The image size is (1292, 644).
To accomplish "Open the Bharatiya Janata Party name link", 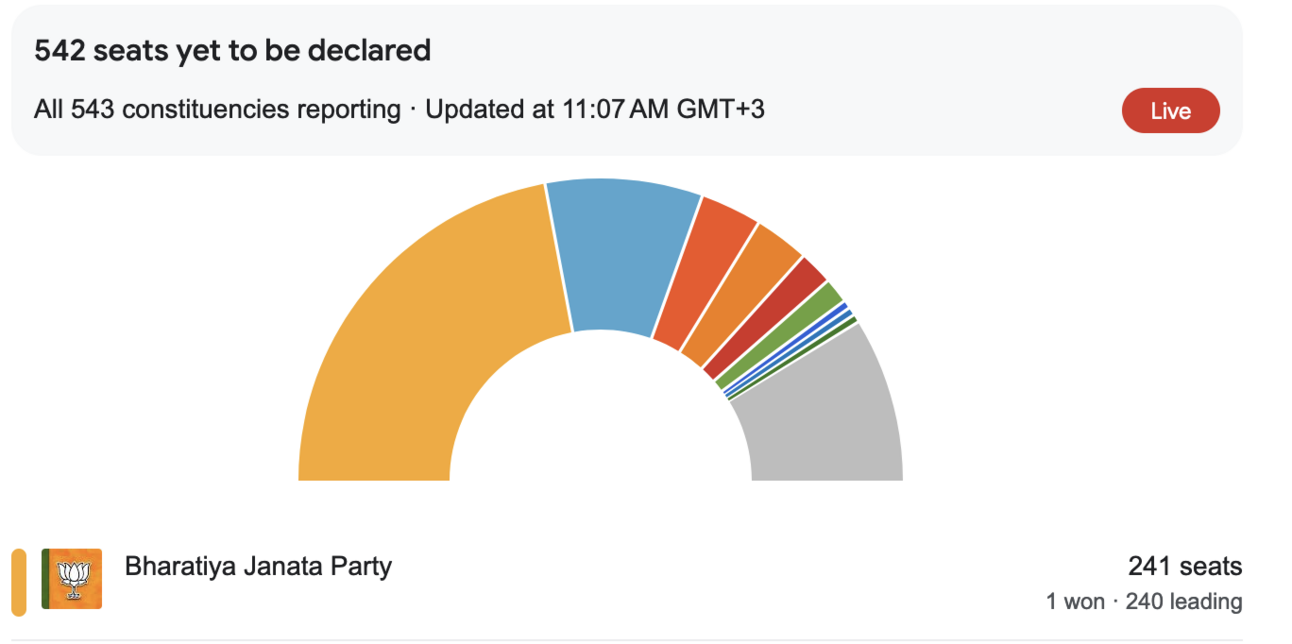I will pyautogui.click(x=258, y=566).
